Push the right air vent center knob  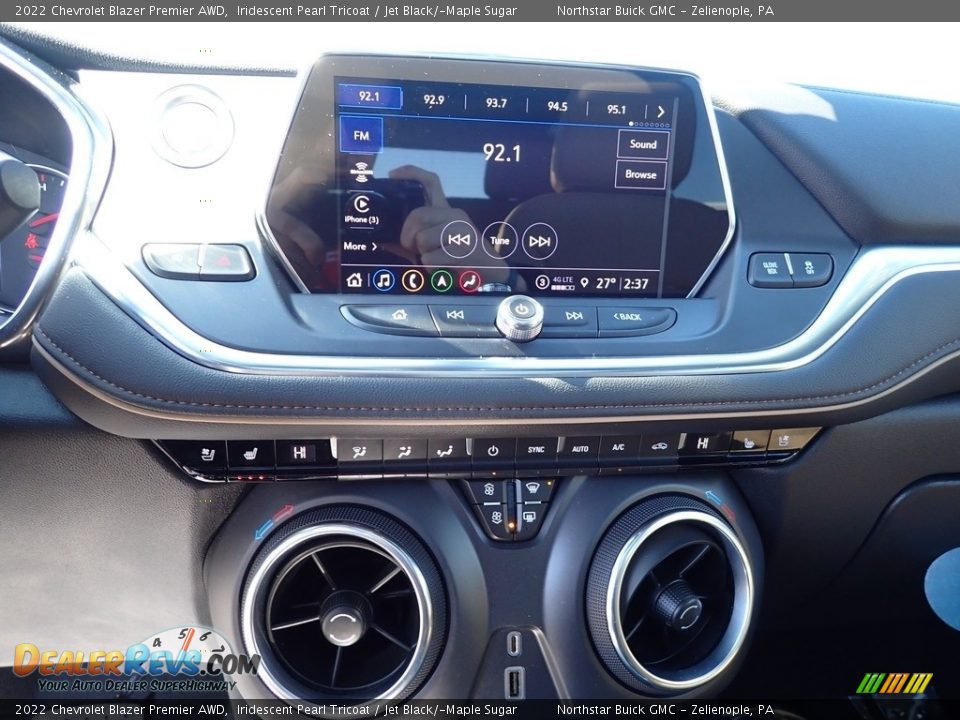680,604
